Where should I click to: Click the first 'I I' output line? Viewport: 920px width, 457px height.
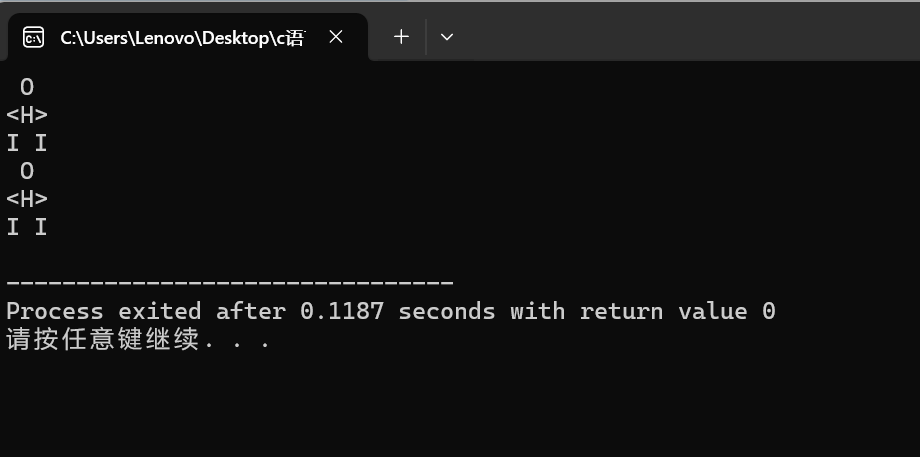(x=26, y=143)
